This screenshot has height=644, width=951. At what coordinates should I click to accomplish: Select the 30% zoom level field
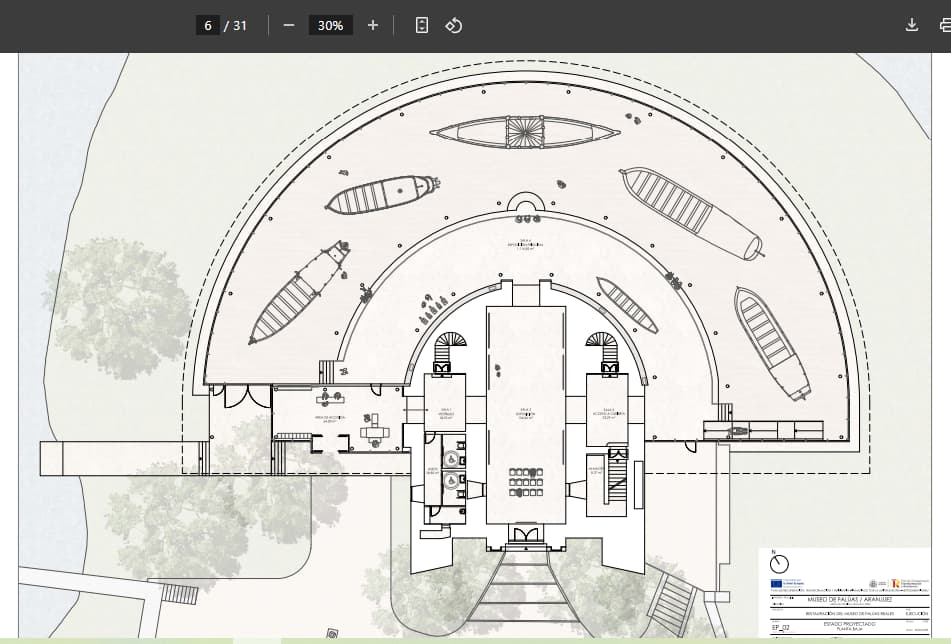[330, 26]
